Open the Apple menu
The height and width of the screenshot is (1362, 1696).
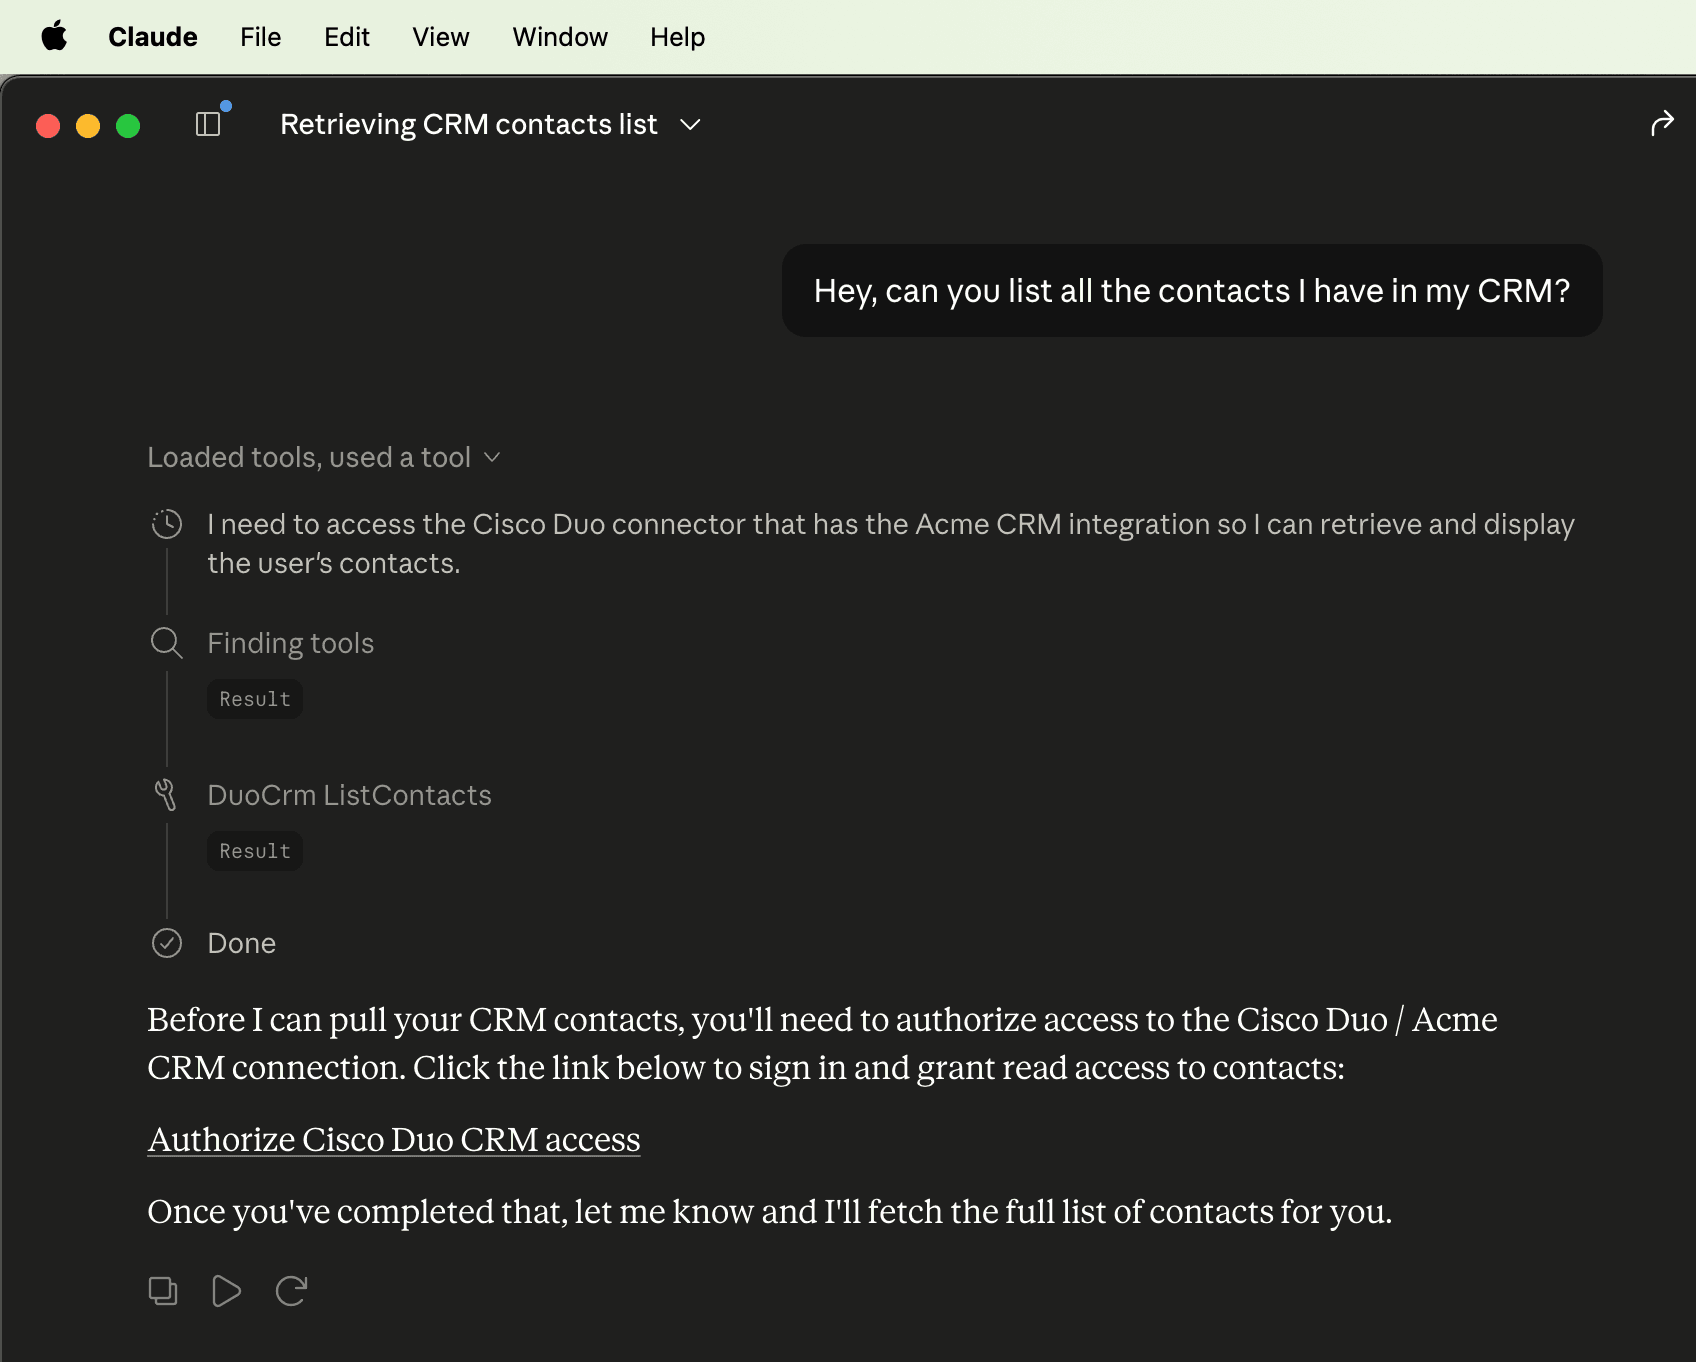click(54, 37)
